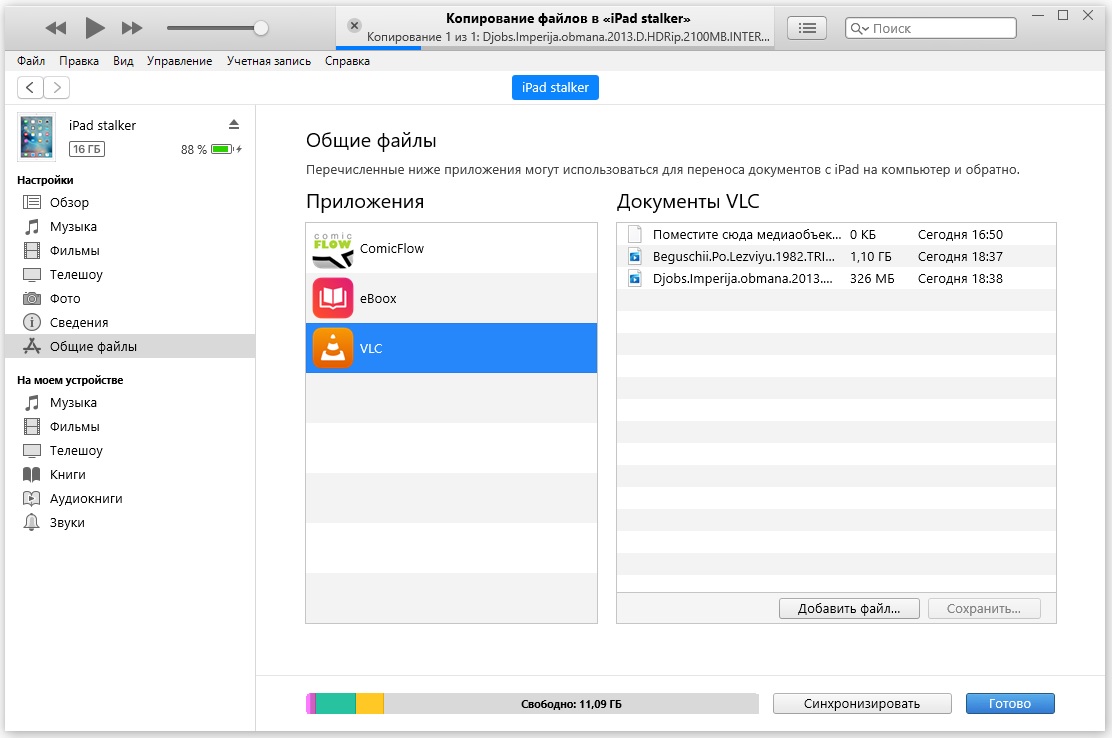Click the Свободно: 11,09 ГБ storage label

(571, 704)
